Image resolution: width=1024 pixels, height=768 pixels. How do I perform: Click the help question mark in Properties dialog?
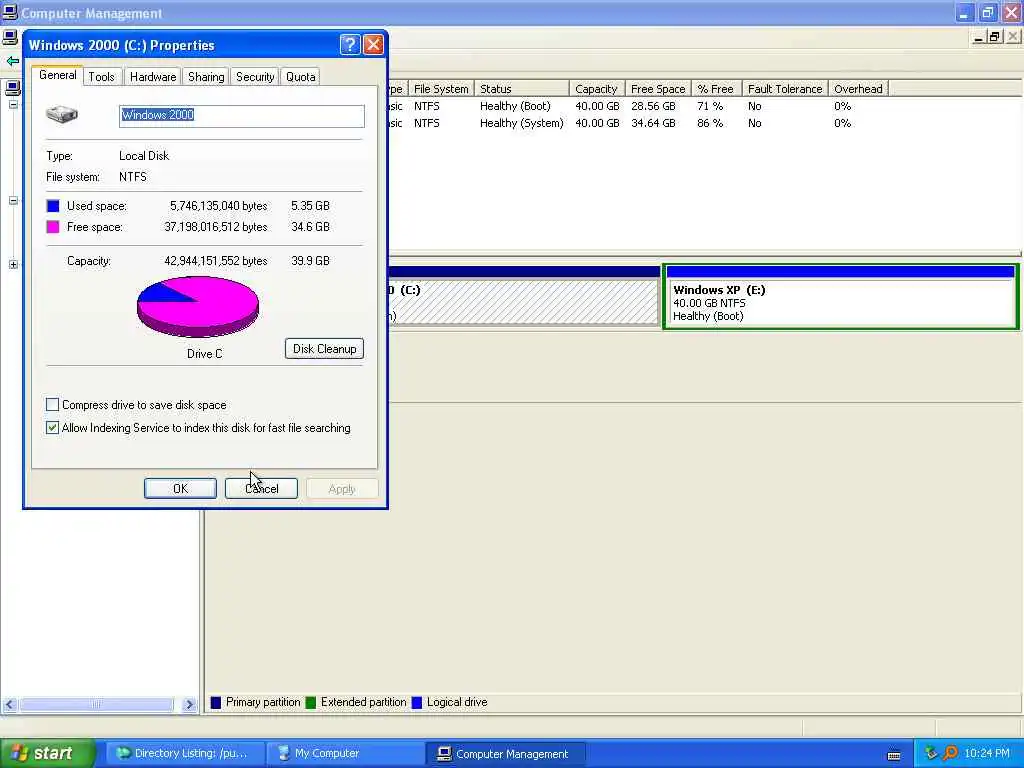349,44
